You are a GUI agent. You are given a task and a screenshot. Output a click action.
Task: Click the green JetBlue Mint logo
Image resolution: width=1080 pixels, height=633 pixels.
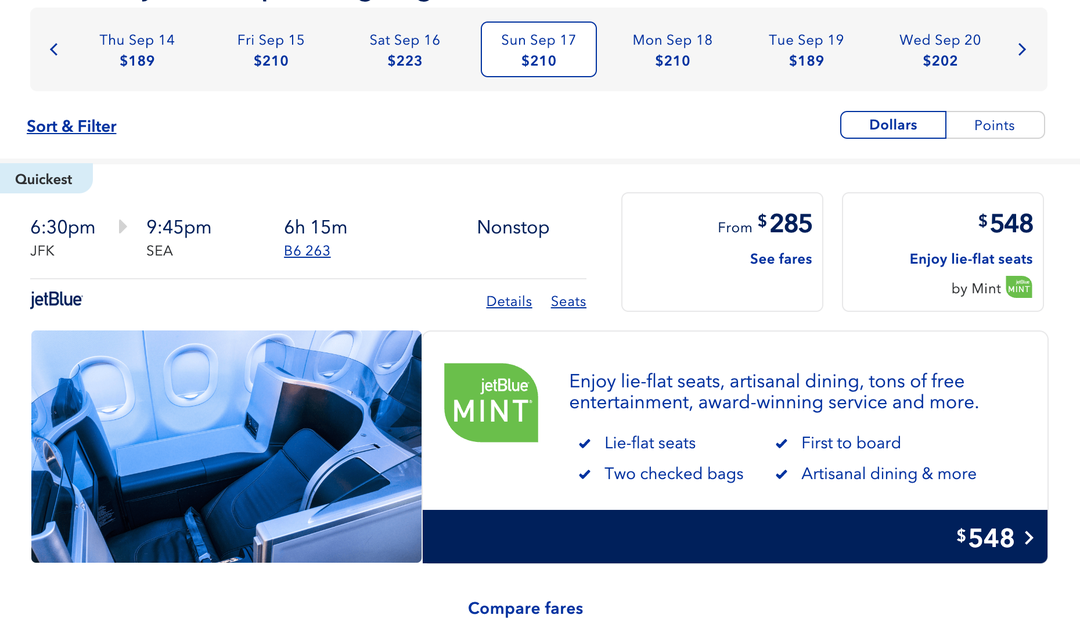point(490,402)
